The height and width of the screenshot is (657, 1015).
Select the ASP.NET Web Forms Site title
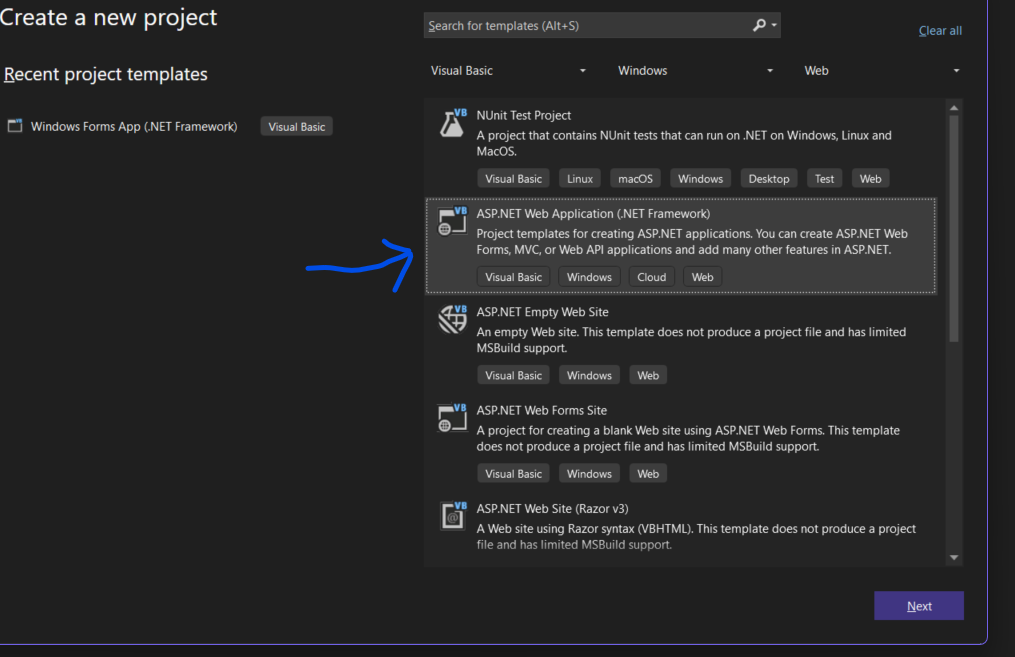pyautogui.click(x=542, y=410)
